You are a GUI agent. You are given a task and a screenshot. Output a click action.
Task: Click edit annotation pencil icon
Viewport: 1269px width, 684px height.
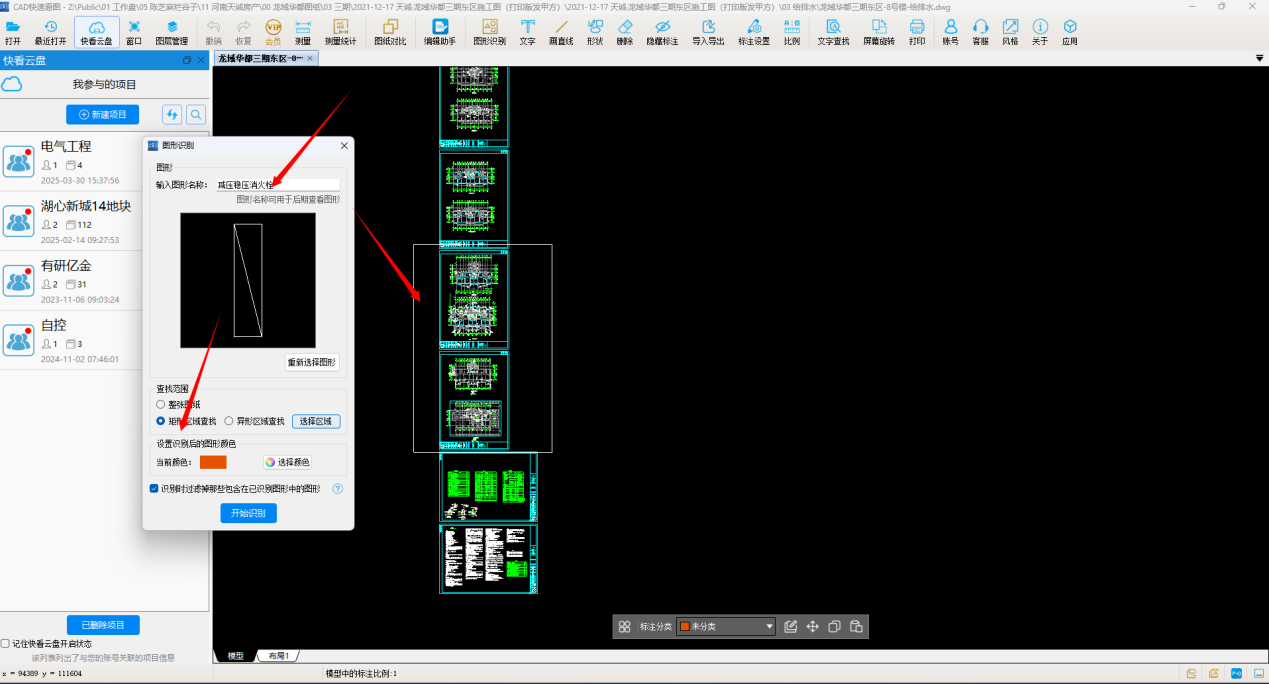tap(791, 626)
